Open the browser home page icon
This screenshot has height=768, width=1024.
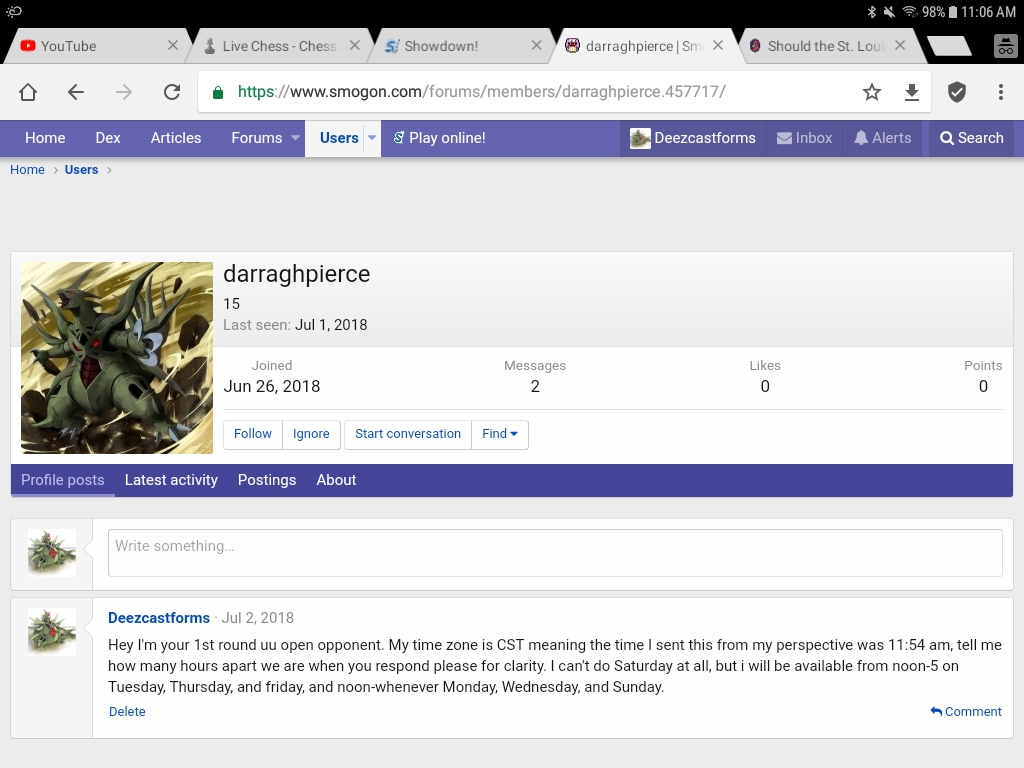(28, 92)
